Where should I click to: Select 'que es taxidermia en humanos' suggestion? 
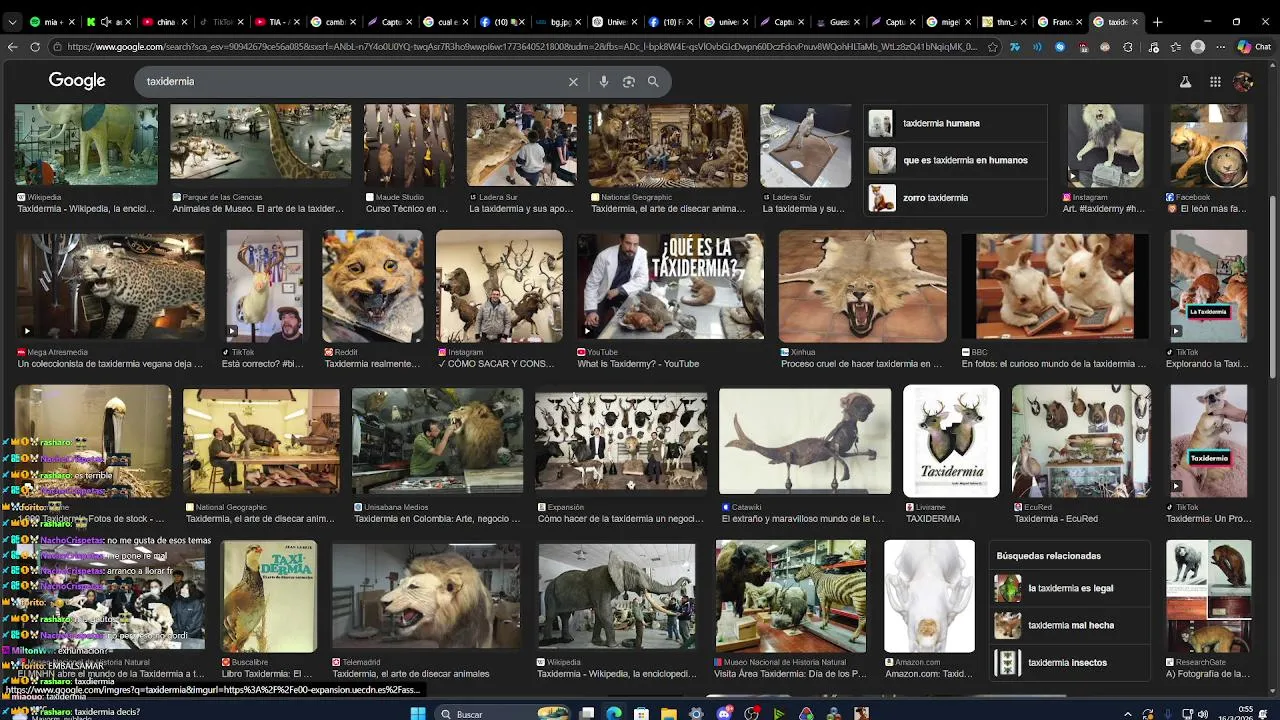[955, 160]
